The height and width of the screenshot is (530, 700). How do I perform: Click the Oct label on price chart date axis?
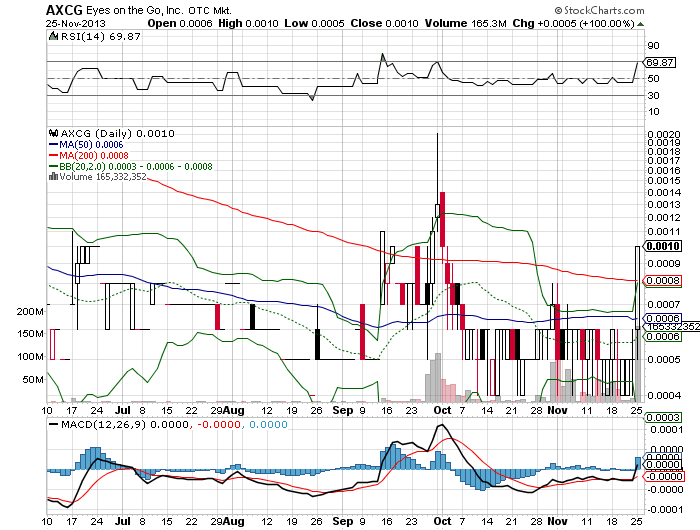coord(442,410)
